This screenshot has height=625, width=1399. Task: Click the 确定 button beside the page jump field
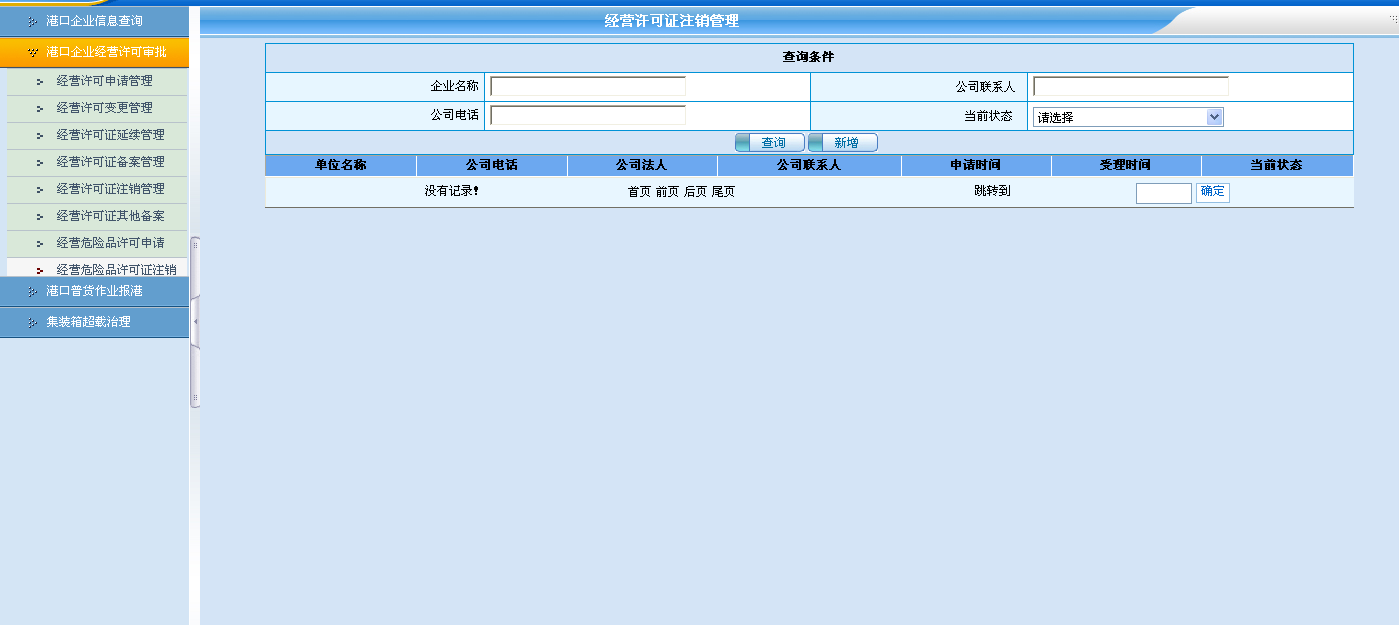(1212, 192)
